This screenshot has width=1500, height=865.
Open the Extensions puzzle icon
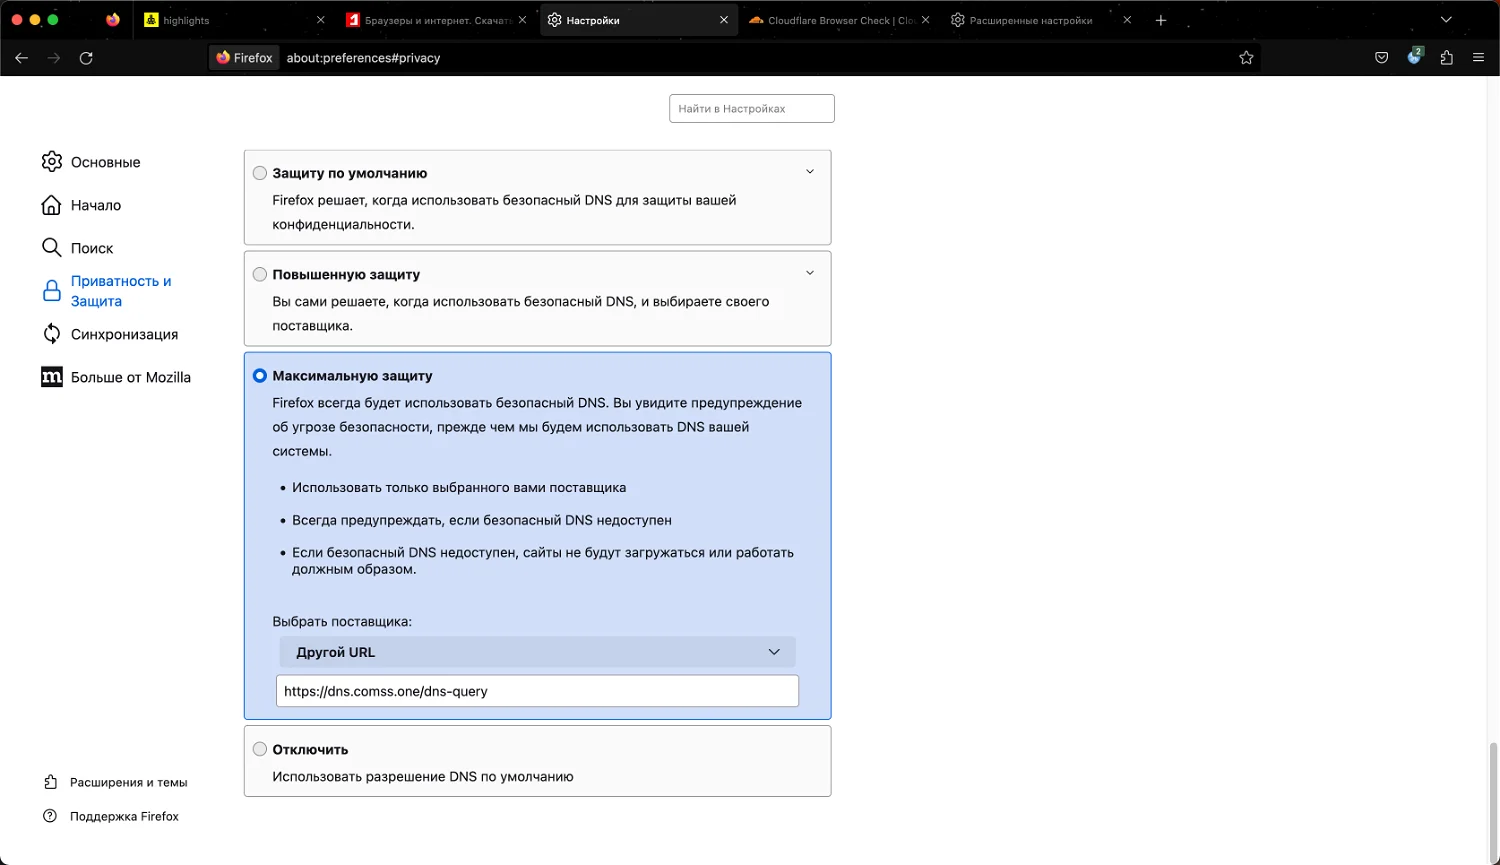(1446, 58)
